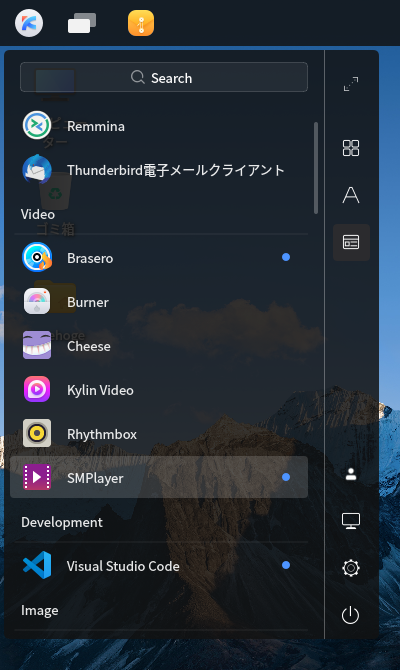
Task: Click the Brasero disc icon
Action: click(x=37, y=258)
